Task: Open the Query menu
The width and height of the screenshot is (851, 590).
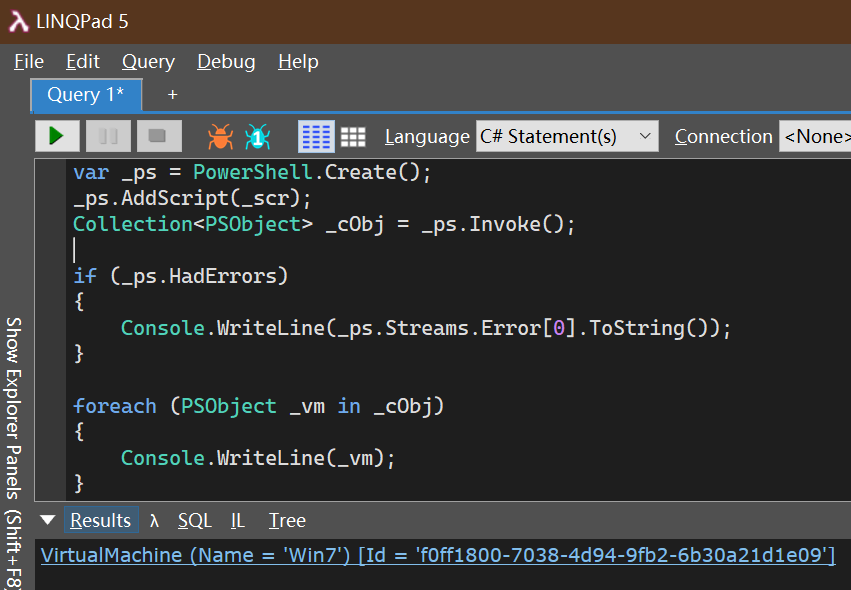Action: (x=148, y=61)
